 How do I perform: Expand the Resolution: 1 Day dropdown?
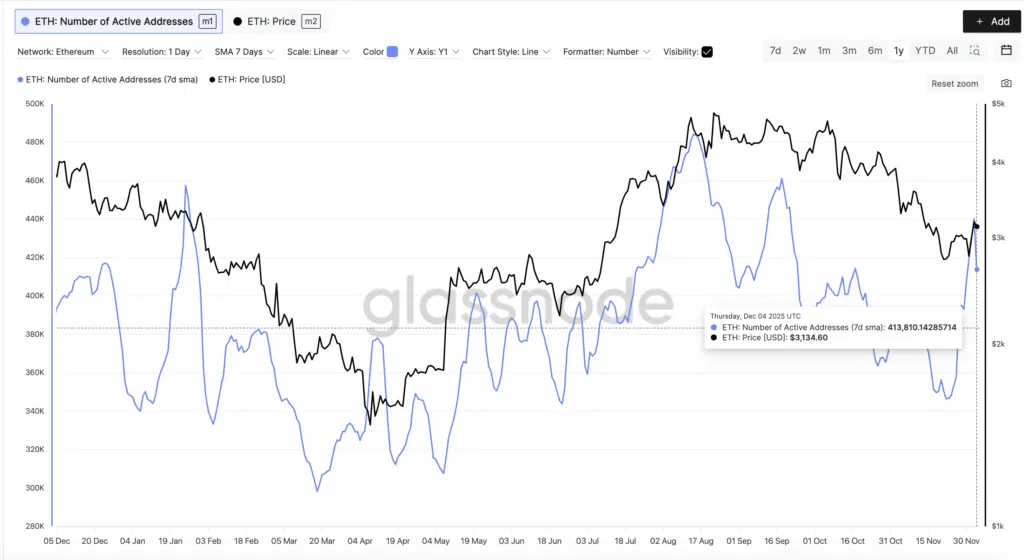[x=161, y=52]
